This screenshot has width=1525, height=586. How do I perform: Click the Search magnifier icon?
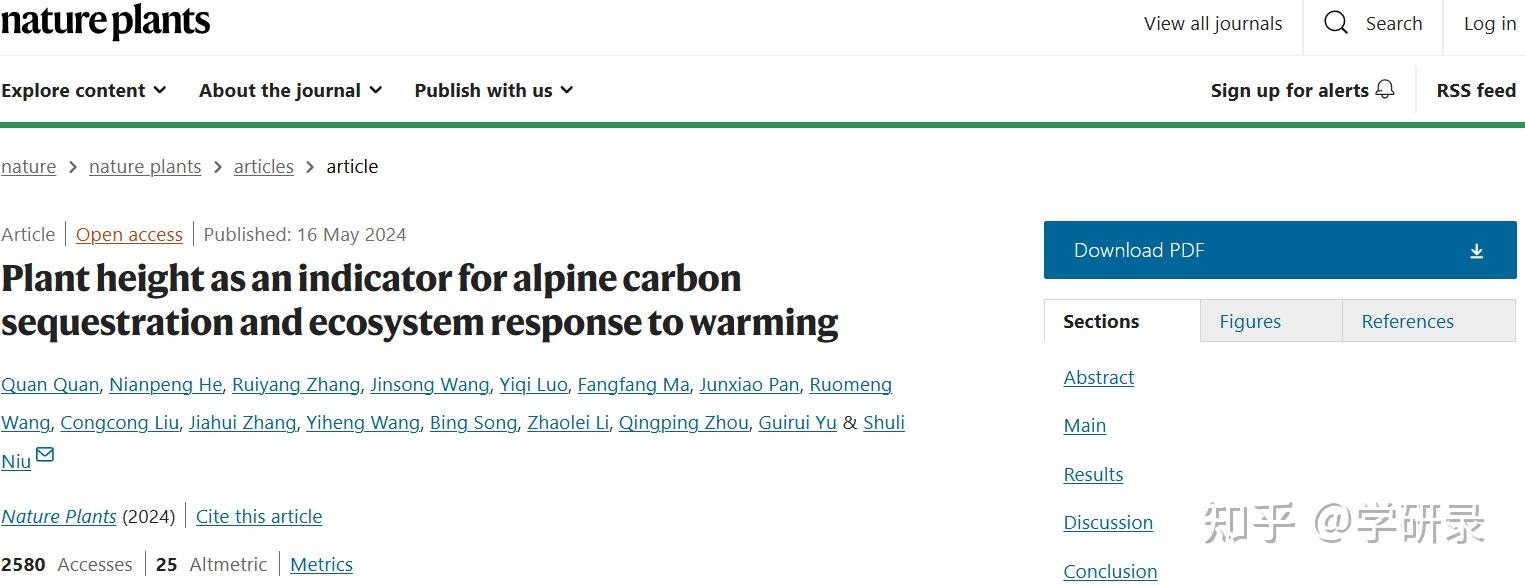(x=1336, y=23)
